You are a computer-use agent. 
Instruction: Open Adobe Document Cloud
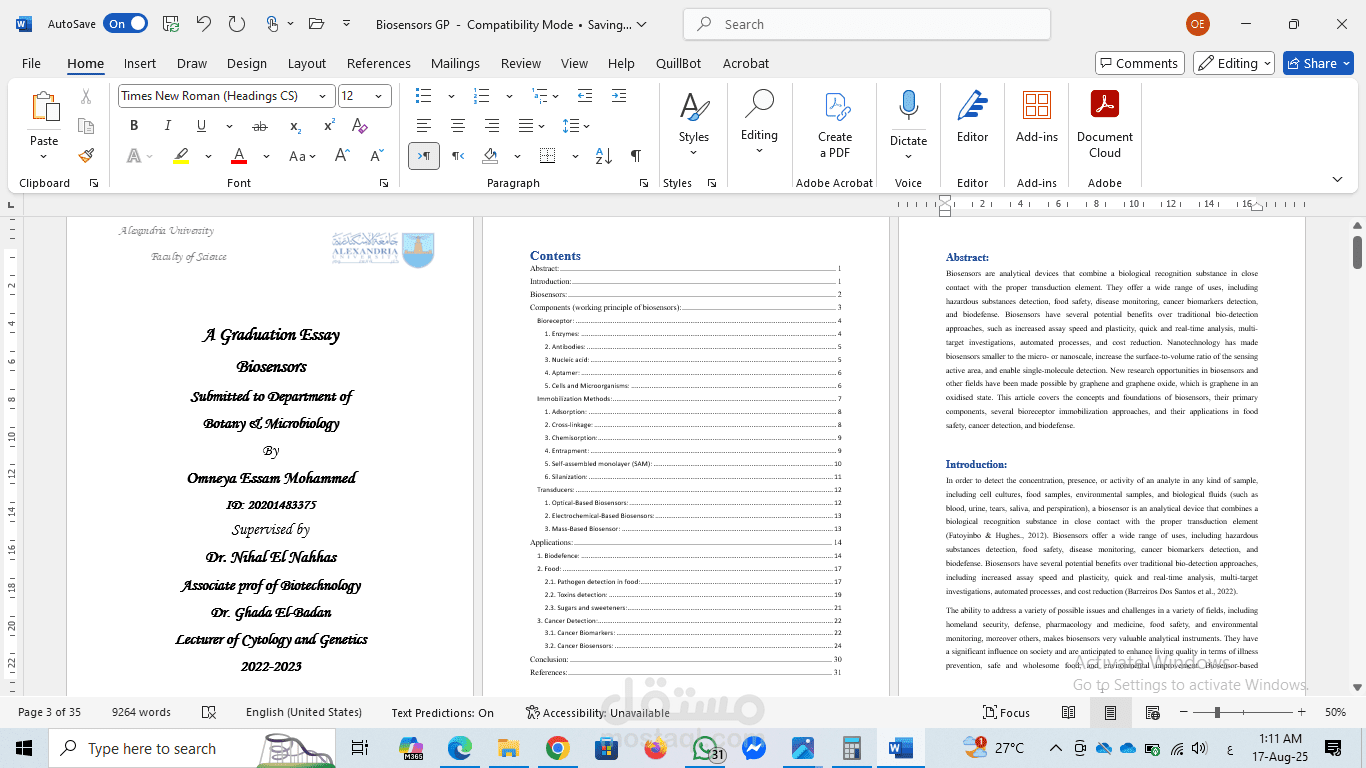point(1105,124)
